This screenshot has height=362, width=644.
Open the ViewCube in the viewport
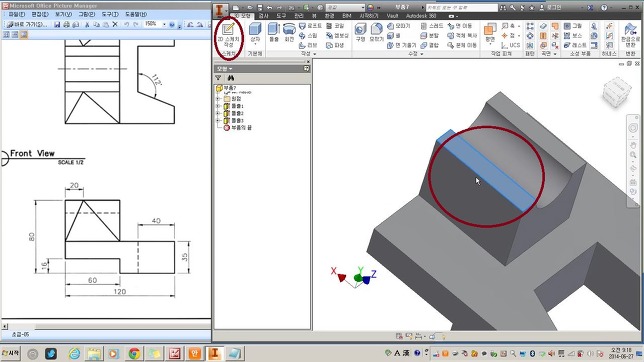click(616, 92)
